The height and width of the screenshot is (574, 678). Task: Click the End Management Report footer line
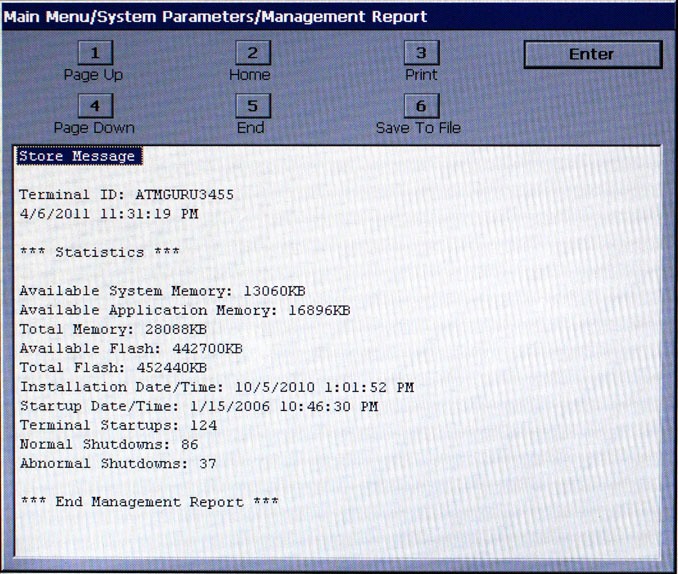(x=149, y=502)
